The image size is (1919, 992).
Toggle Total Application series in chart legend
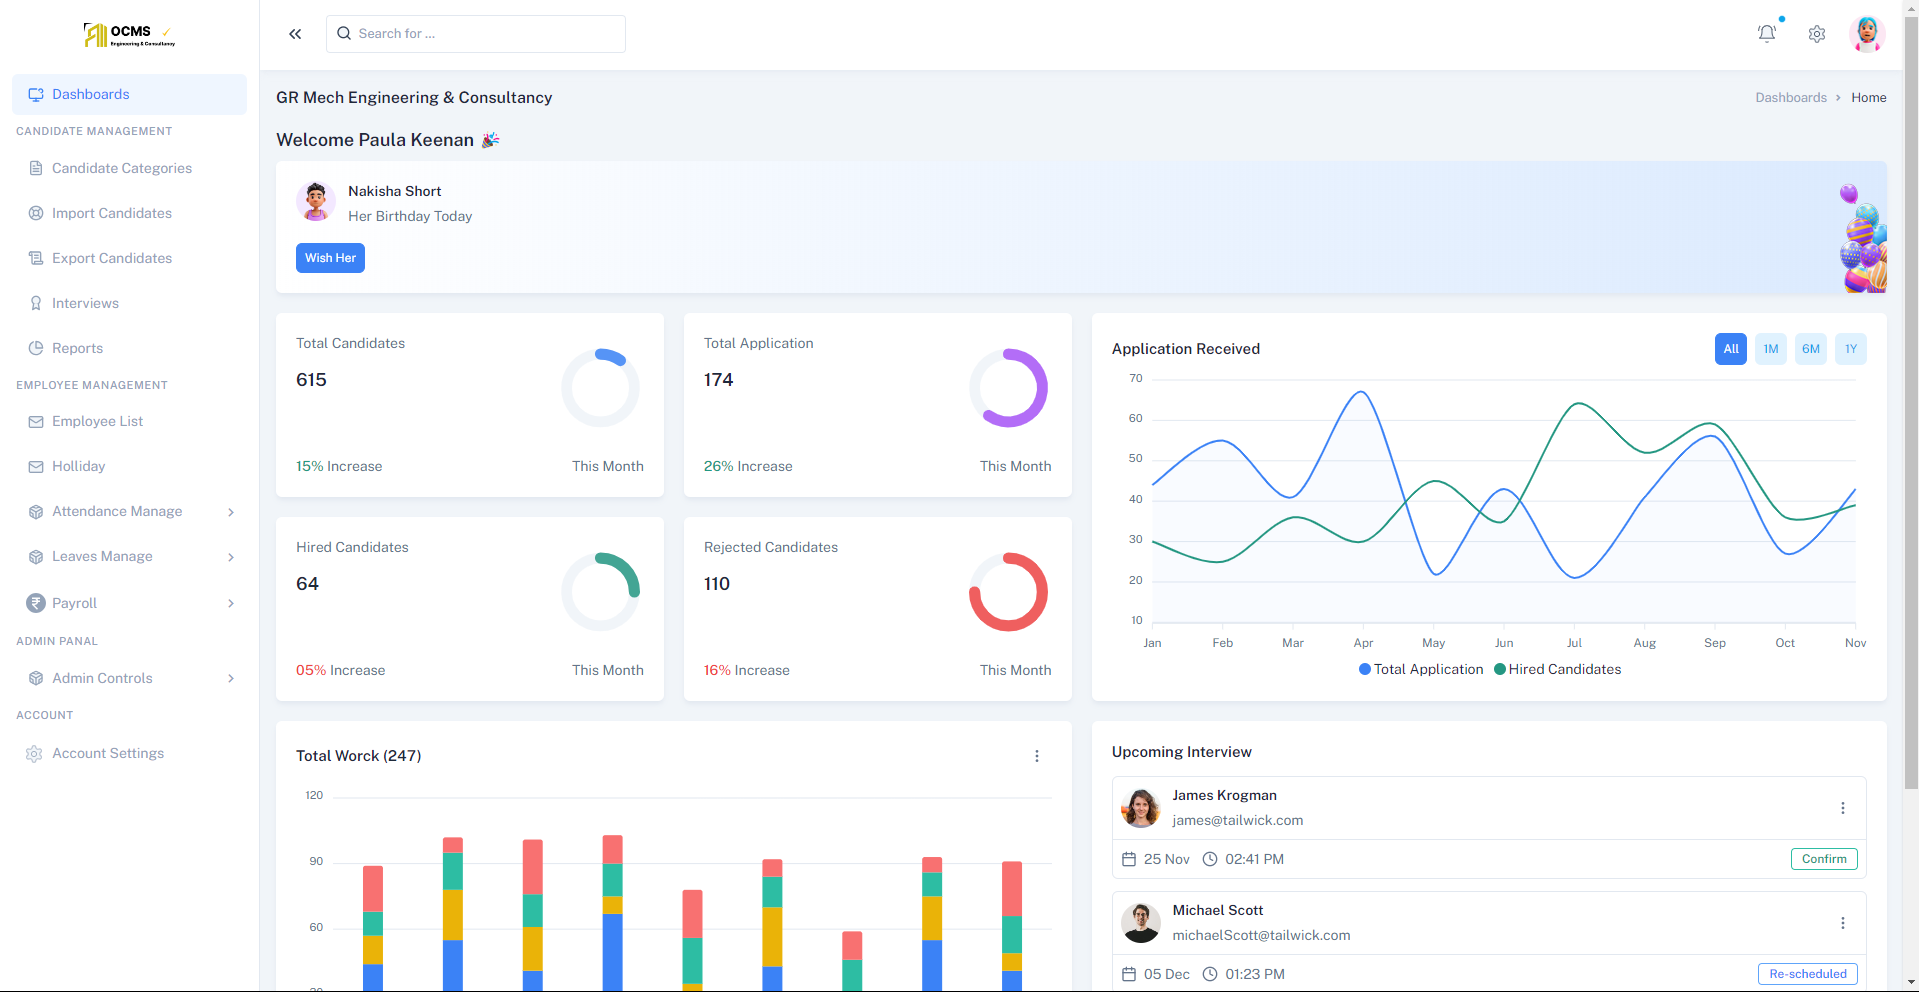[1421, 669]
